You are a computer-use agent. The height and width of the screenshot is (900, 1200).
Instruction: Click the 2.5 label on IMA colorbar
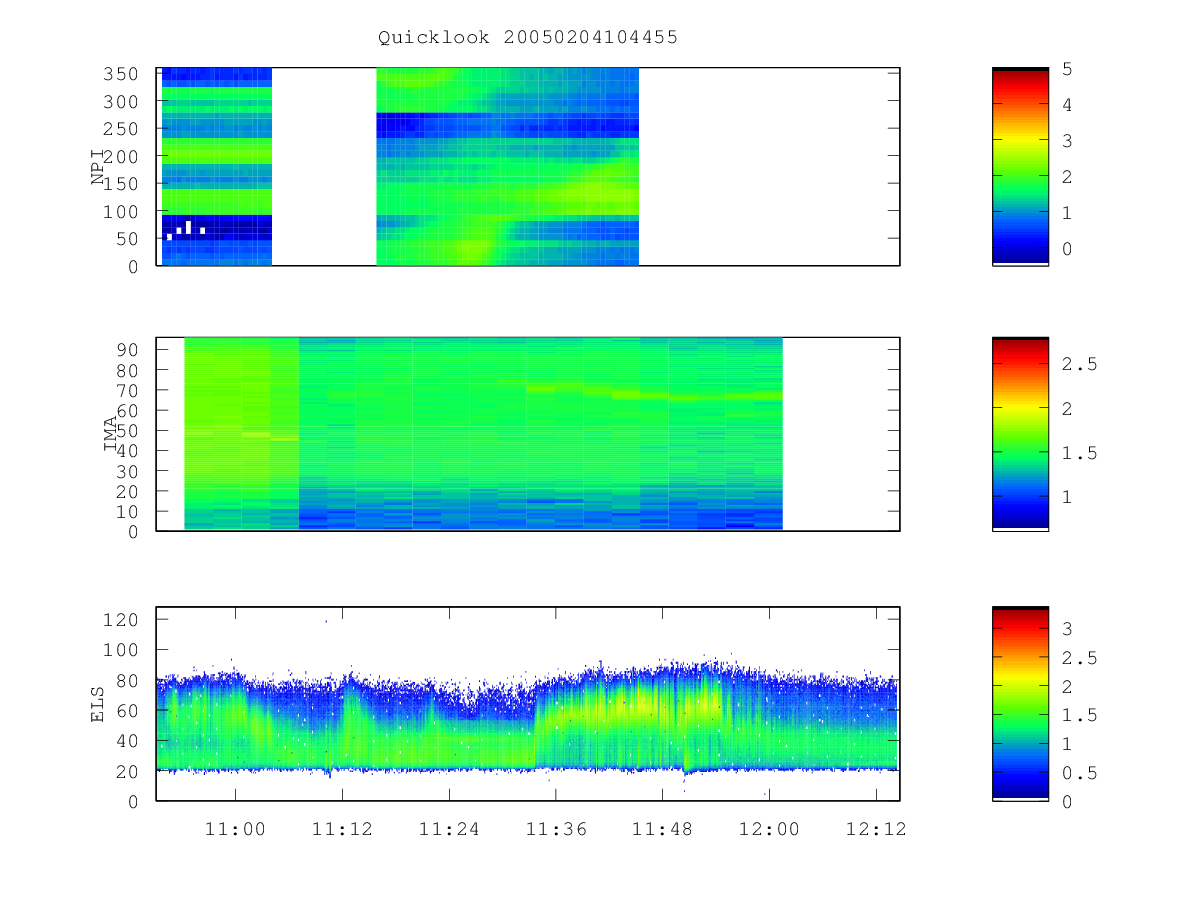pos(1079,365)
